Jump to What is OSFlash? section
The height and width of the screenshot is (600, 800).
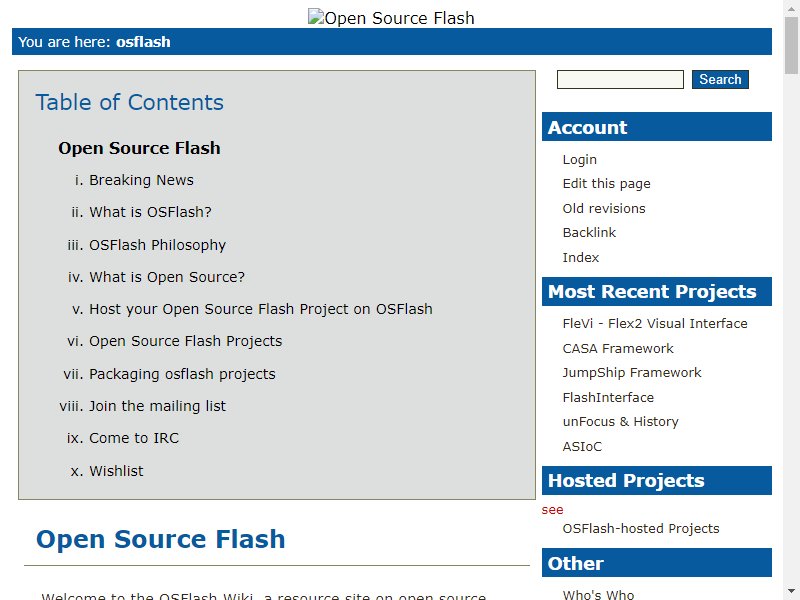tap(150, 213)
